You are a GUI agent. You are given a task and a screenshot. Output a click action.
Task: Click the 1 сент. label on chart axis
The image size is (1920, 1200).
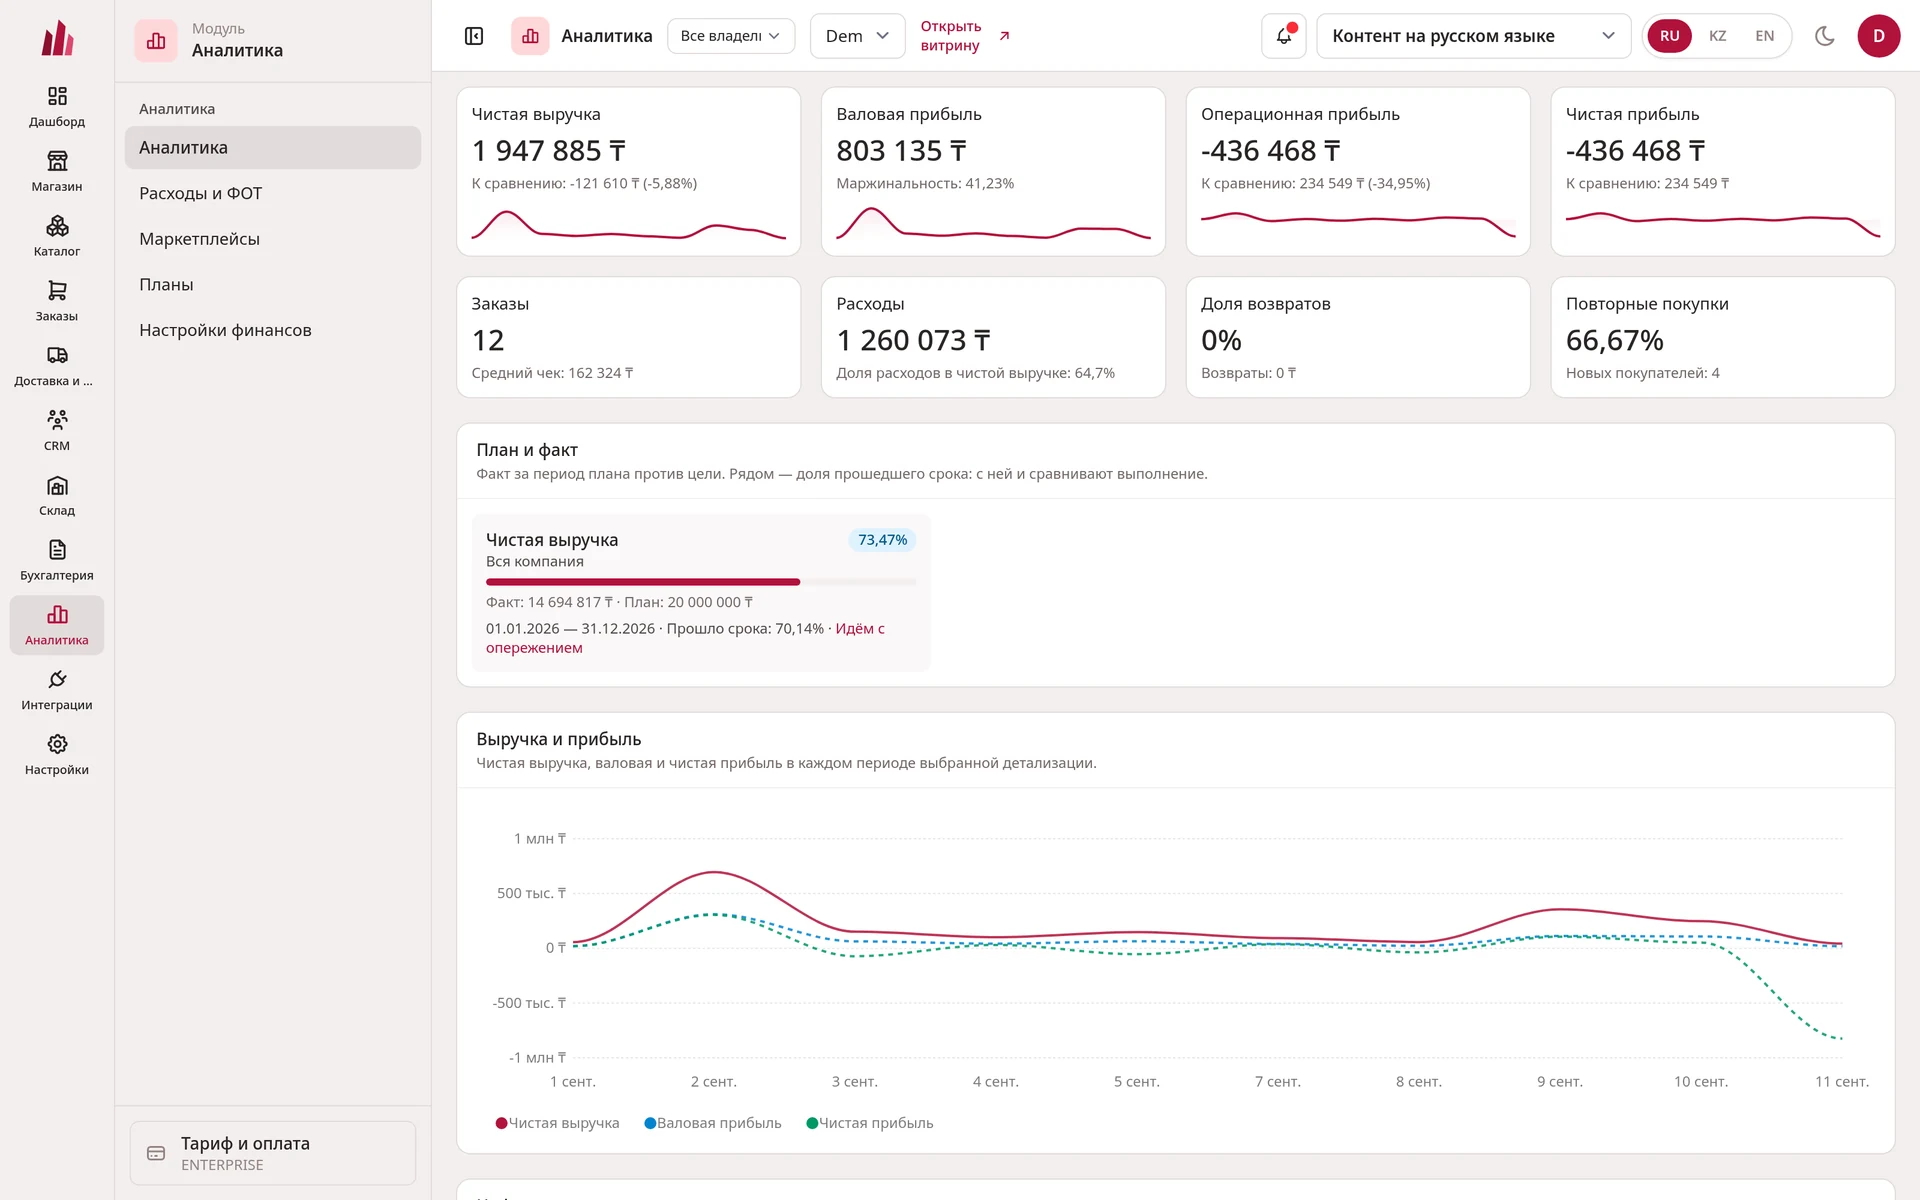tap(572, 1082)
